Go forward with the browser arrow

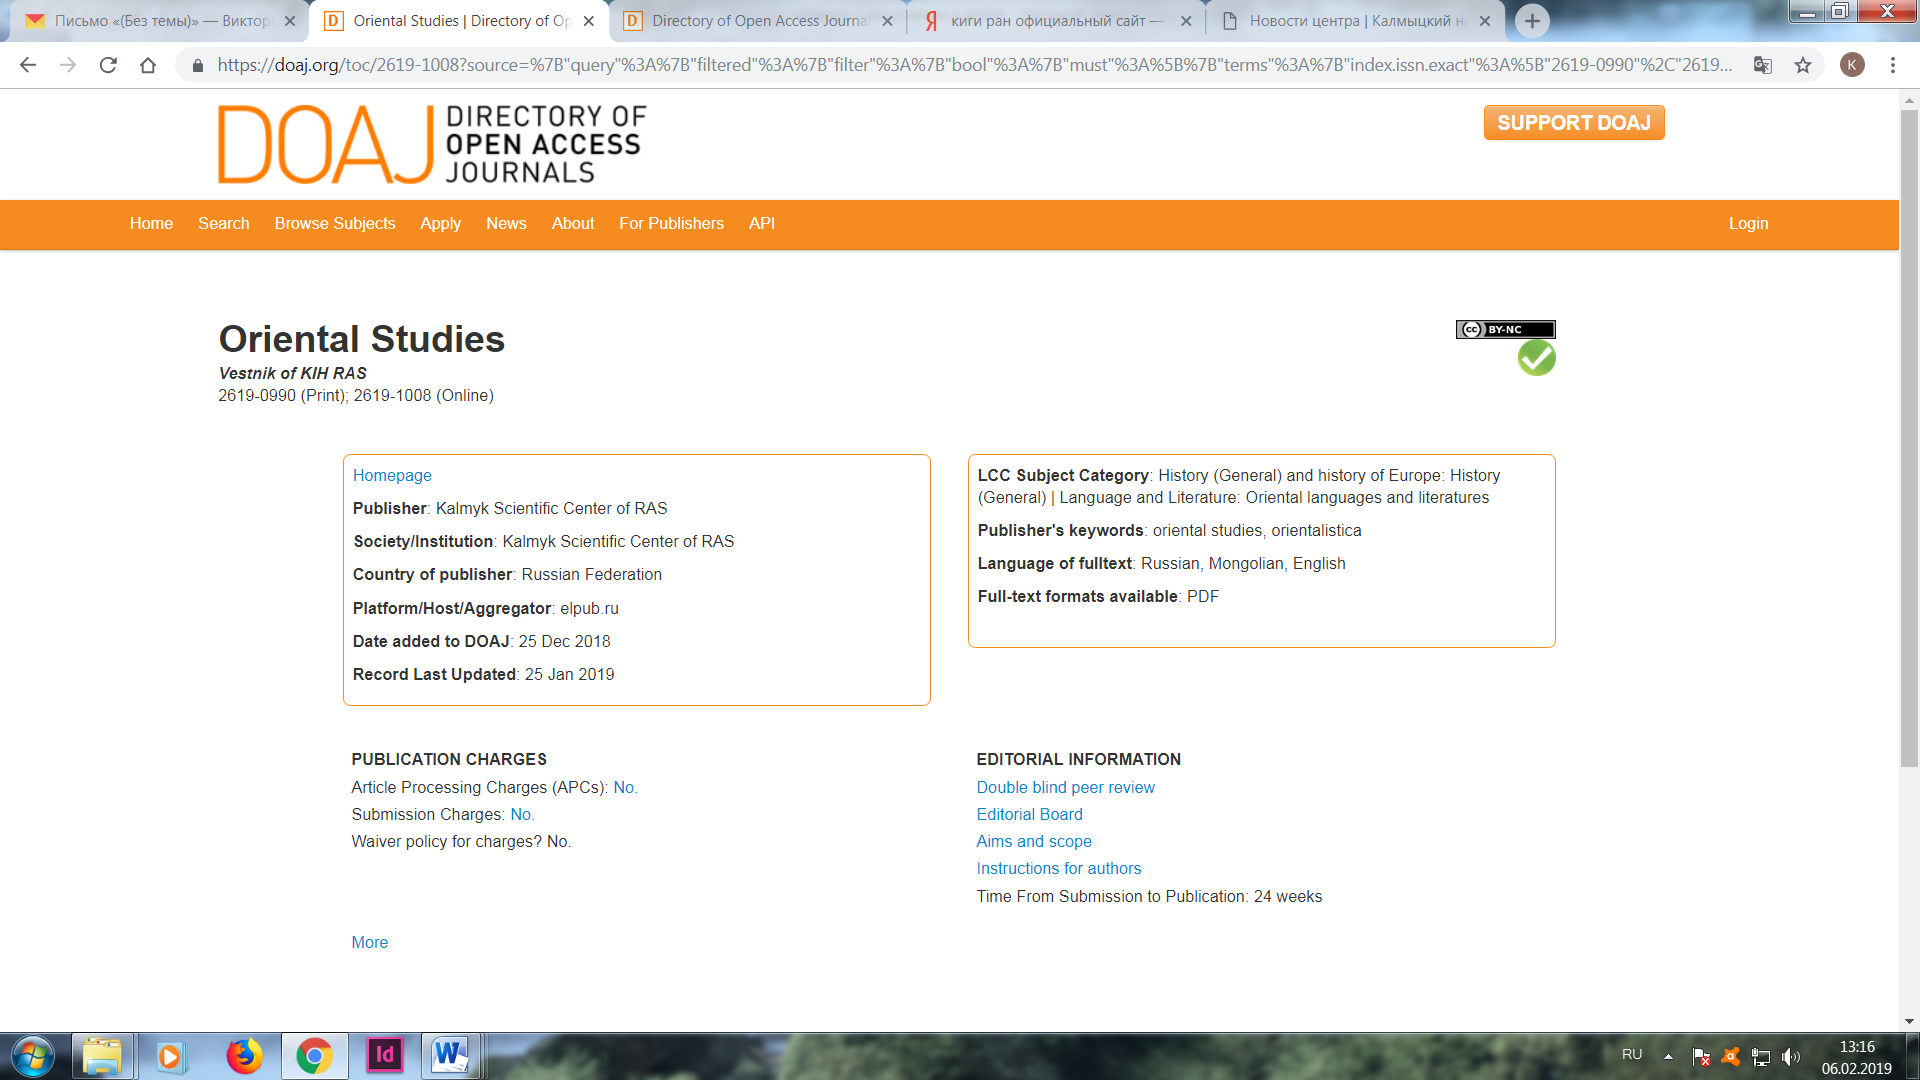point(68,65)
